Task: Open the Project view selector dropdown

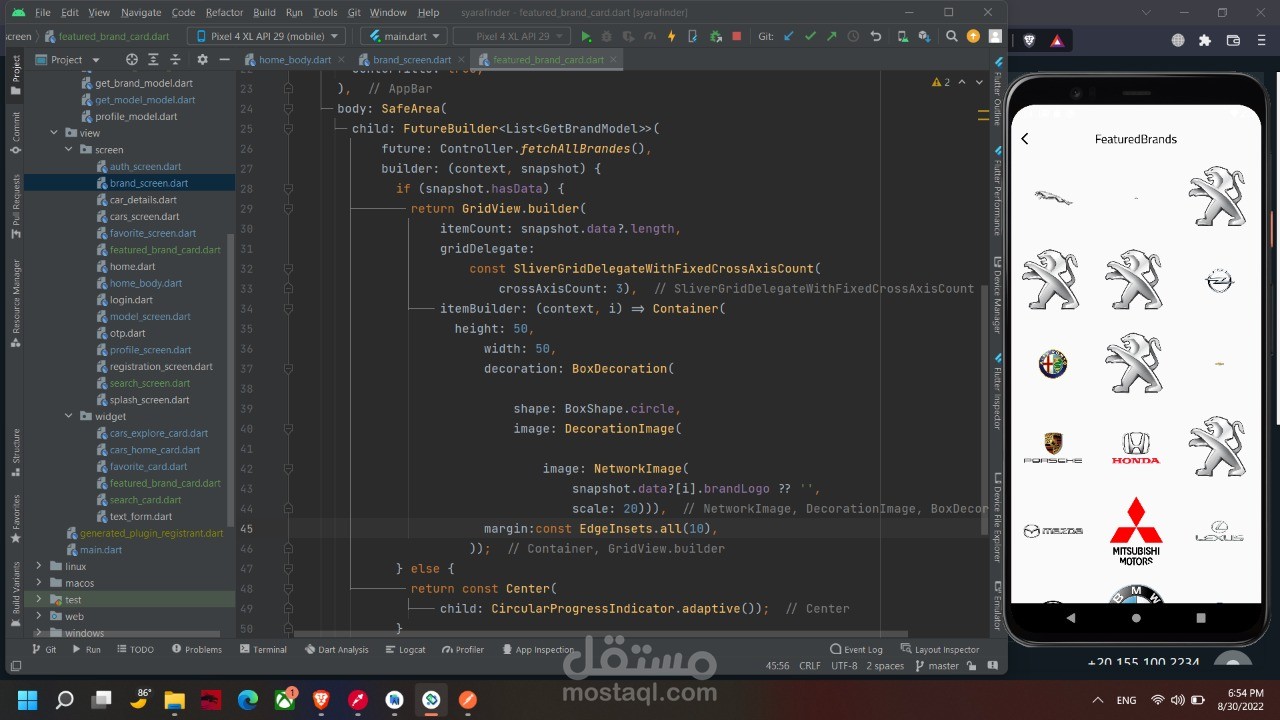Action: (68, 59)
